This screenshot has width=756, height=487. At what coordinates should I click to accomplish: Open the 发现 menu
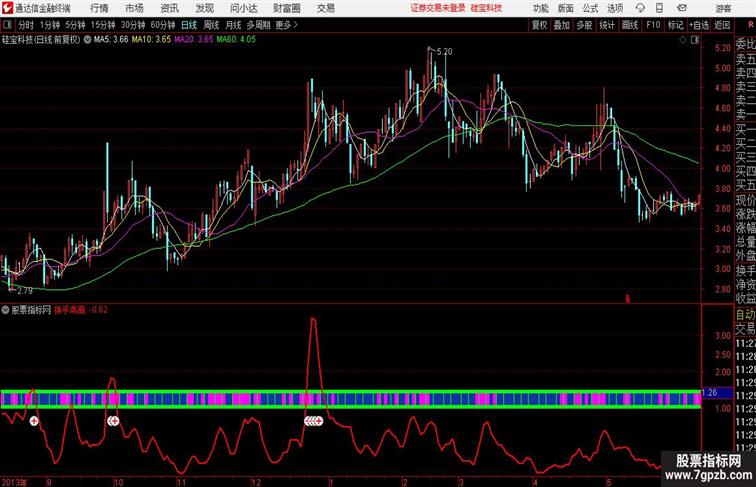204,8
